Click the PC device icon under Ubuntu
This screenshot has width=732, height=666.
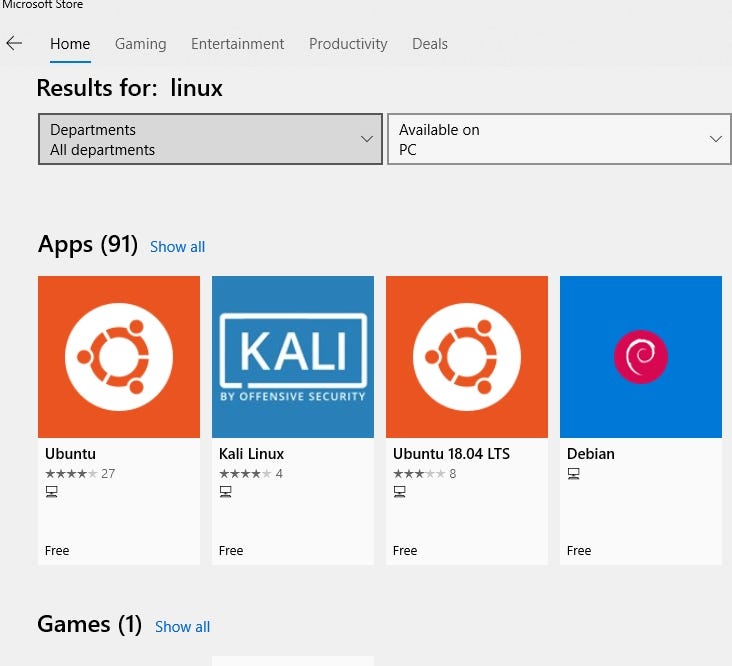pos(51,491)
